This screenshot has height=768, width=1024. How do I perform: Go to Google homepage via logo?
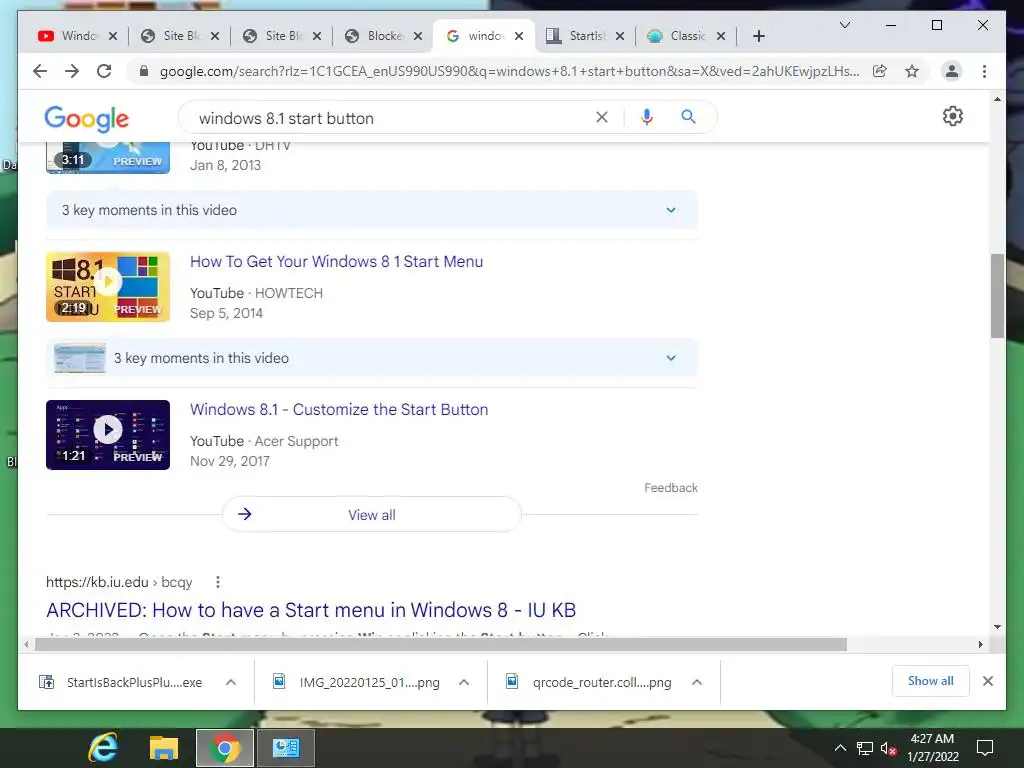86,118
